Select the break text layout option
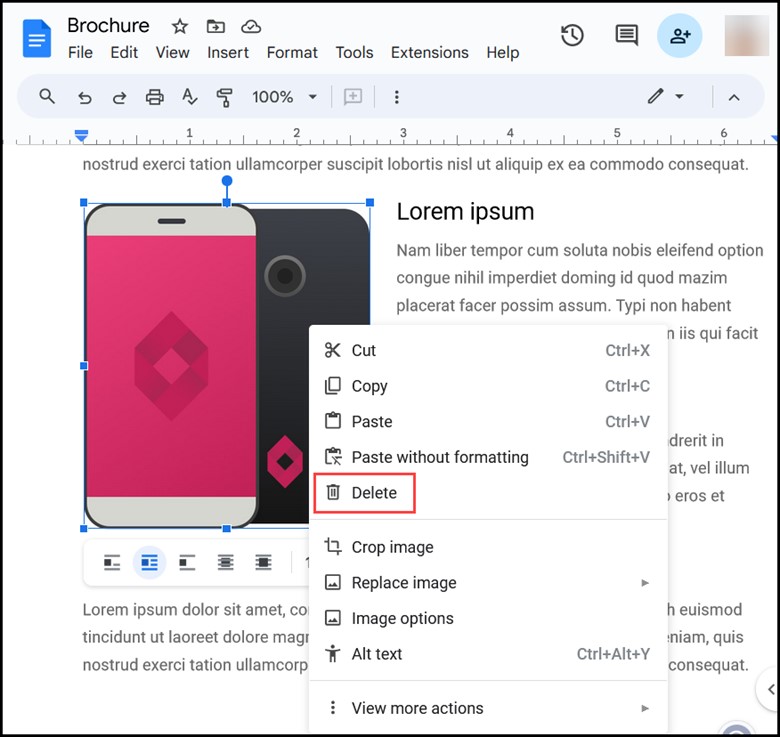The width and height of the screenshot is (780, 737). 187,562
